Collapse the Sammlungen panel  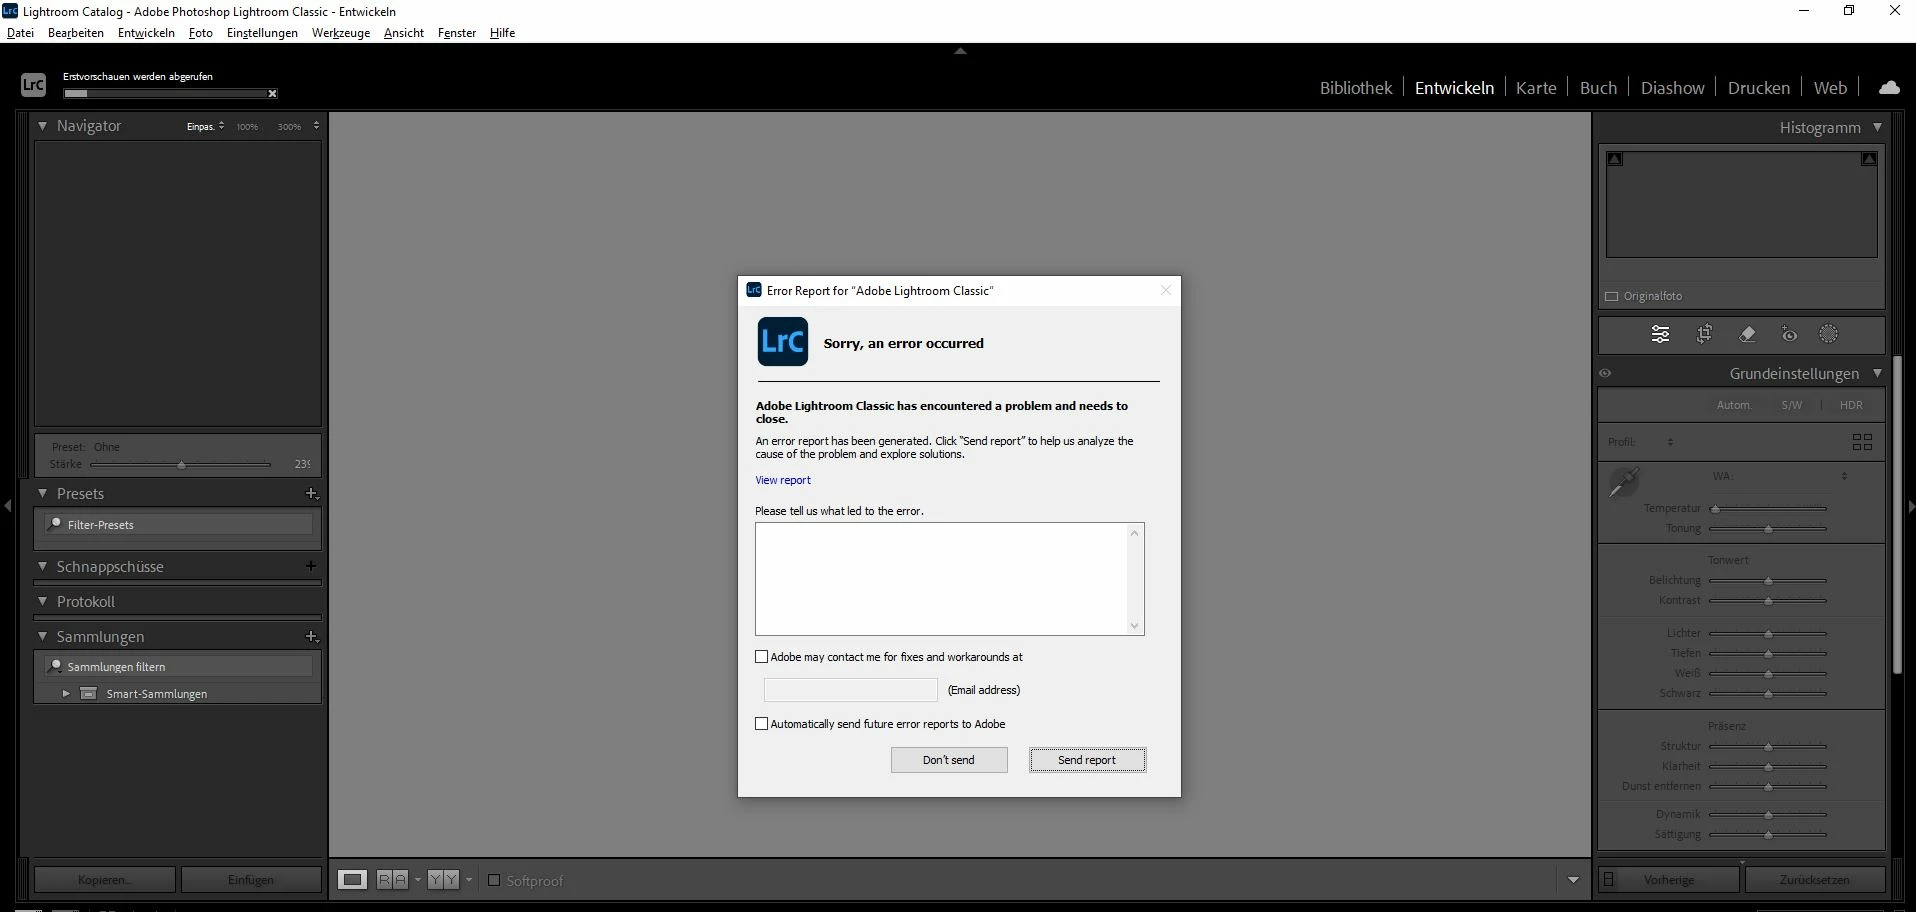point(42,636)
